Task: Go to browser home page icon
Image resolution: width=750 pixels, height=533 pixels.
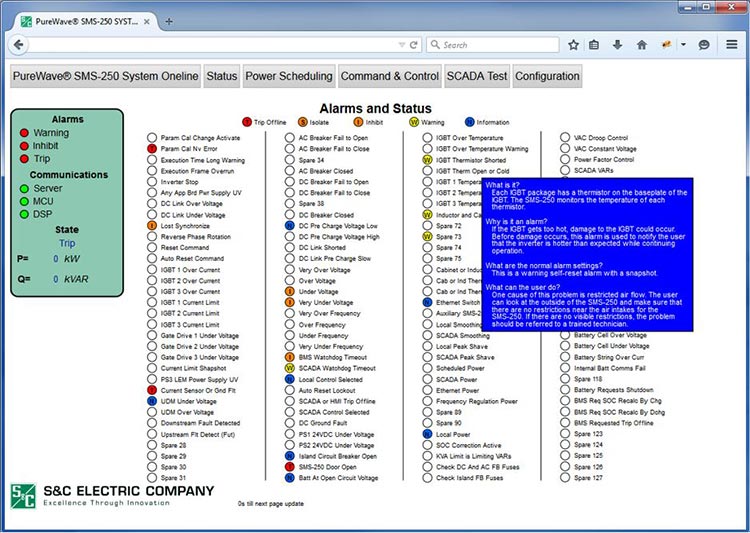Action: [642, 44]
